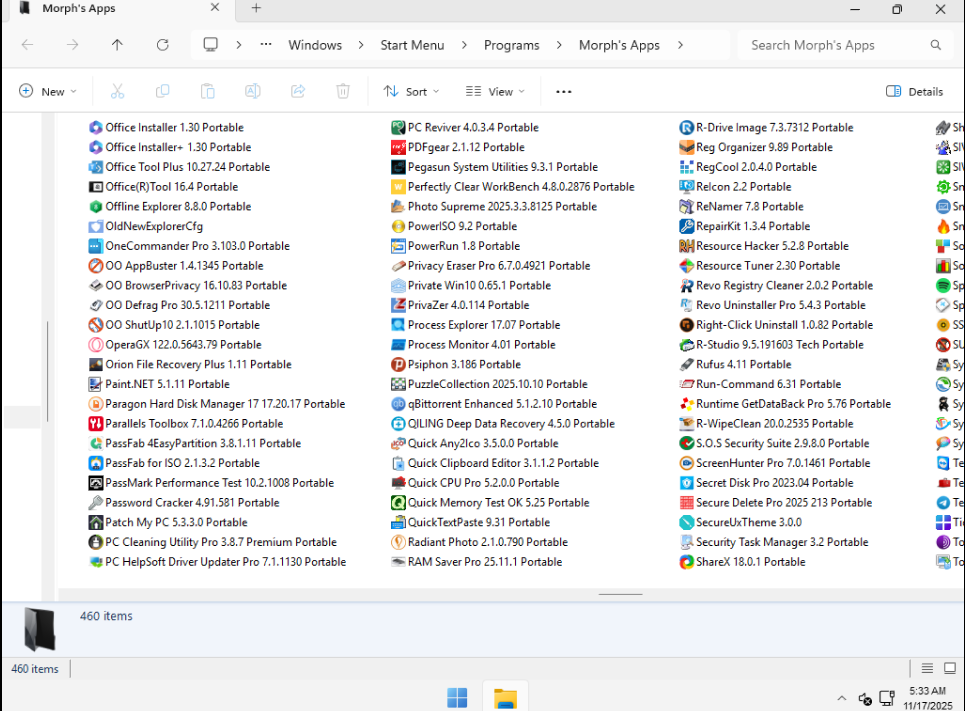Viewport: 965px width, 711px height.
Task: Navigate to Programs in the breadcrumb path
Action: (x=511, y=45)
